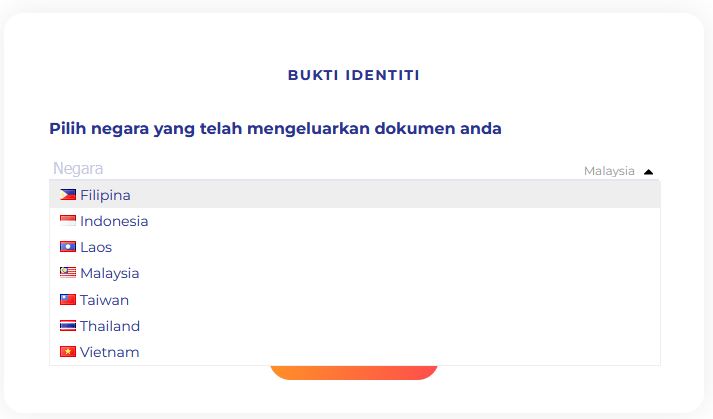This screenshot has width=713, height=419.
Task: Click the Malaysia flag icon
Action: pos(68,273)
